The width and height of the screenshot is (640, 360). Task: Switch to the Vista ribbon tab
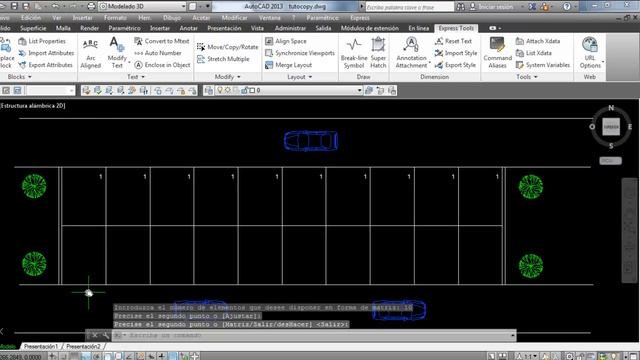[x=257, y=28]
